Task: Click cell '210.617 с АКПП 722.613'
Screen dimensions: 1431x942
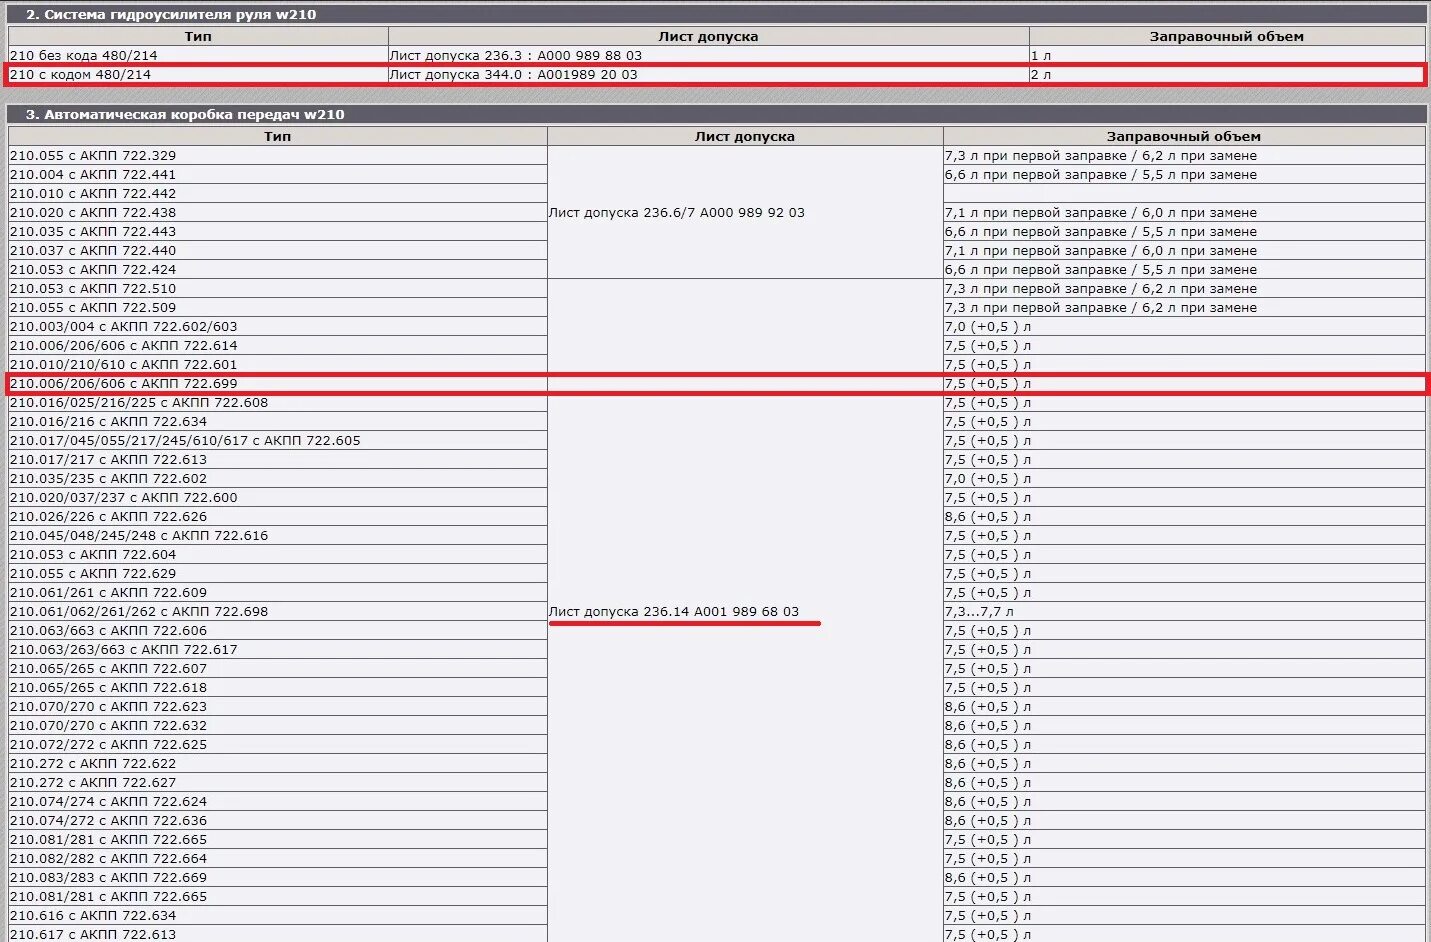Action: point(278,934)
